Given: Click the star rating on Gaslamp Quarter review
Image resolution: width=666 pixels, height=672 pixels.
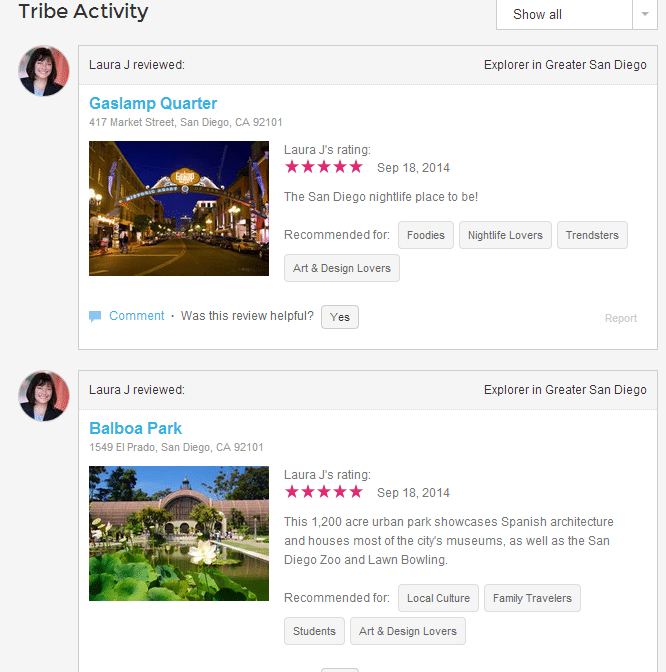Looking at the screenshot, I should (x=324, y=167).
